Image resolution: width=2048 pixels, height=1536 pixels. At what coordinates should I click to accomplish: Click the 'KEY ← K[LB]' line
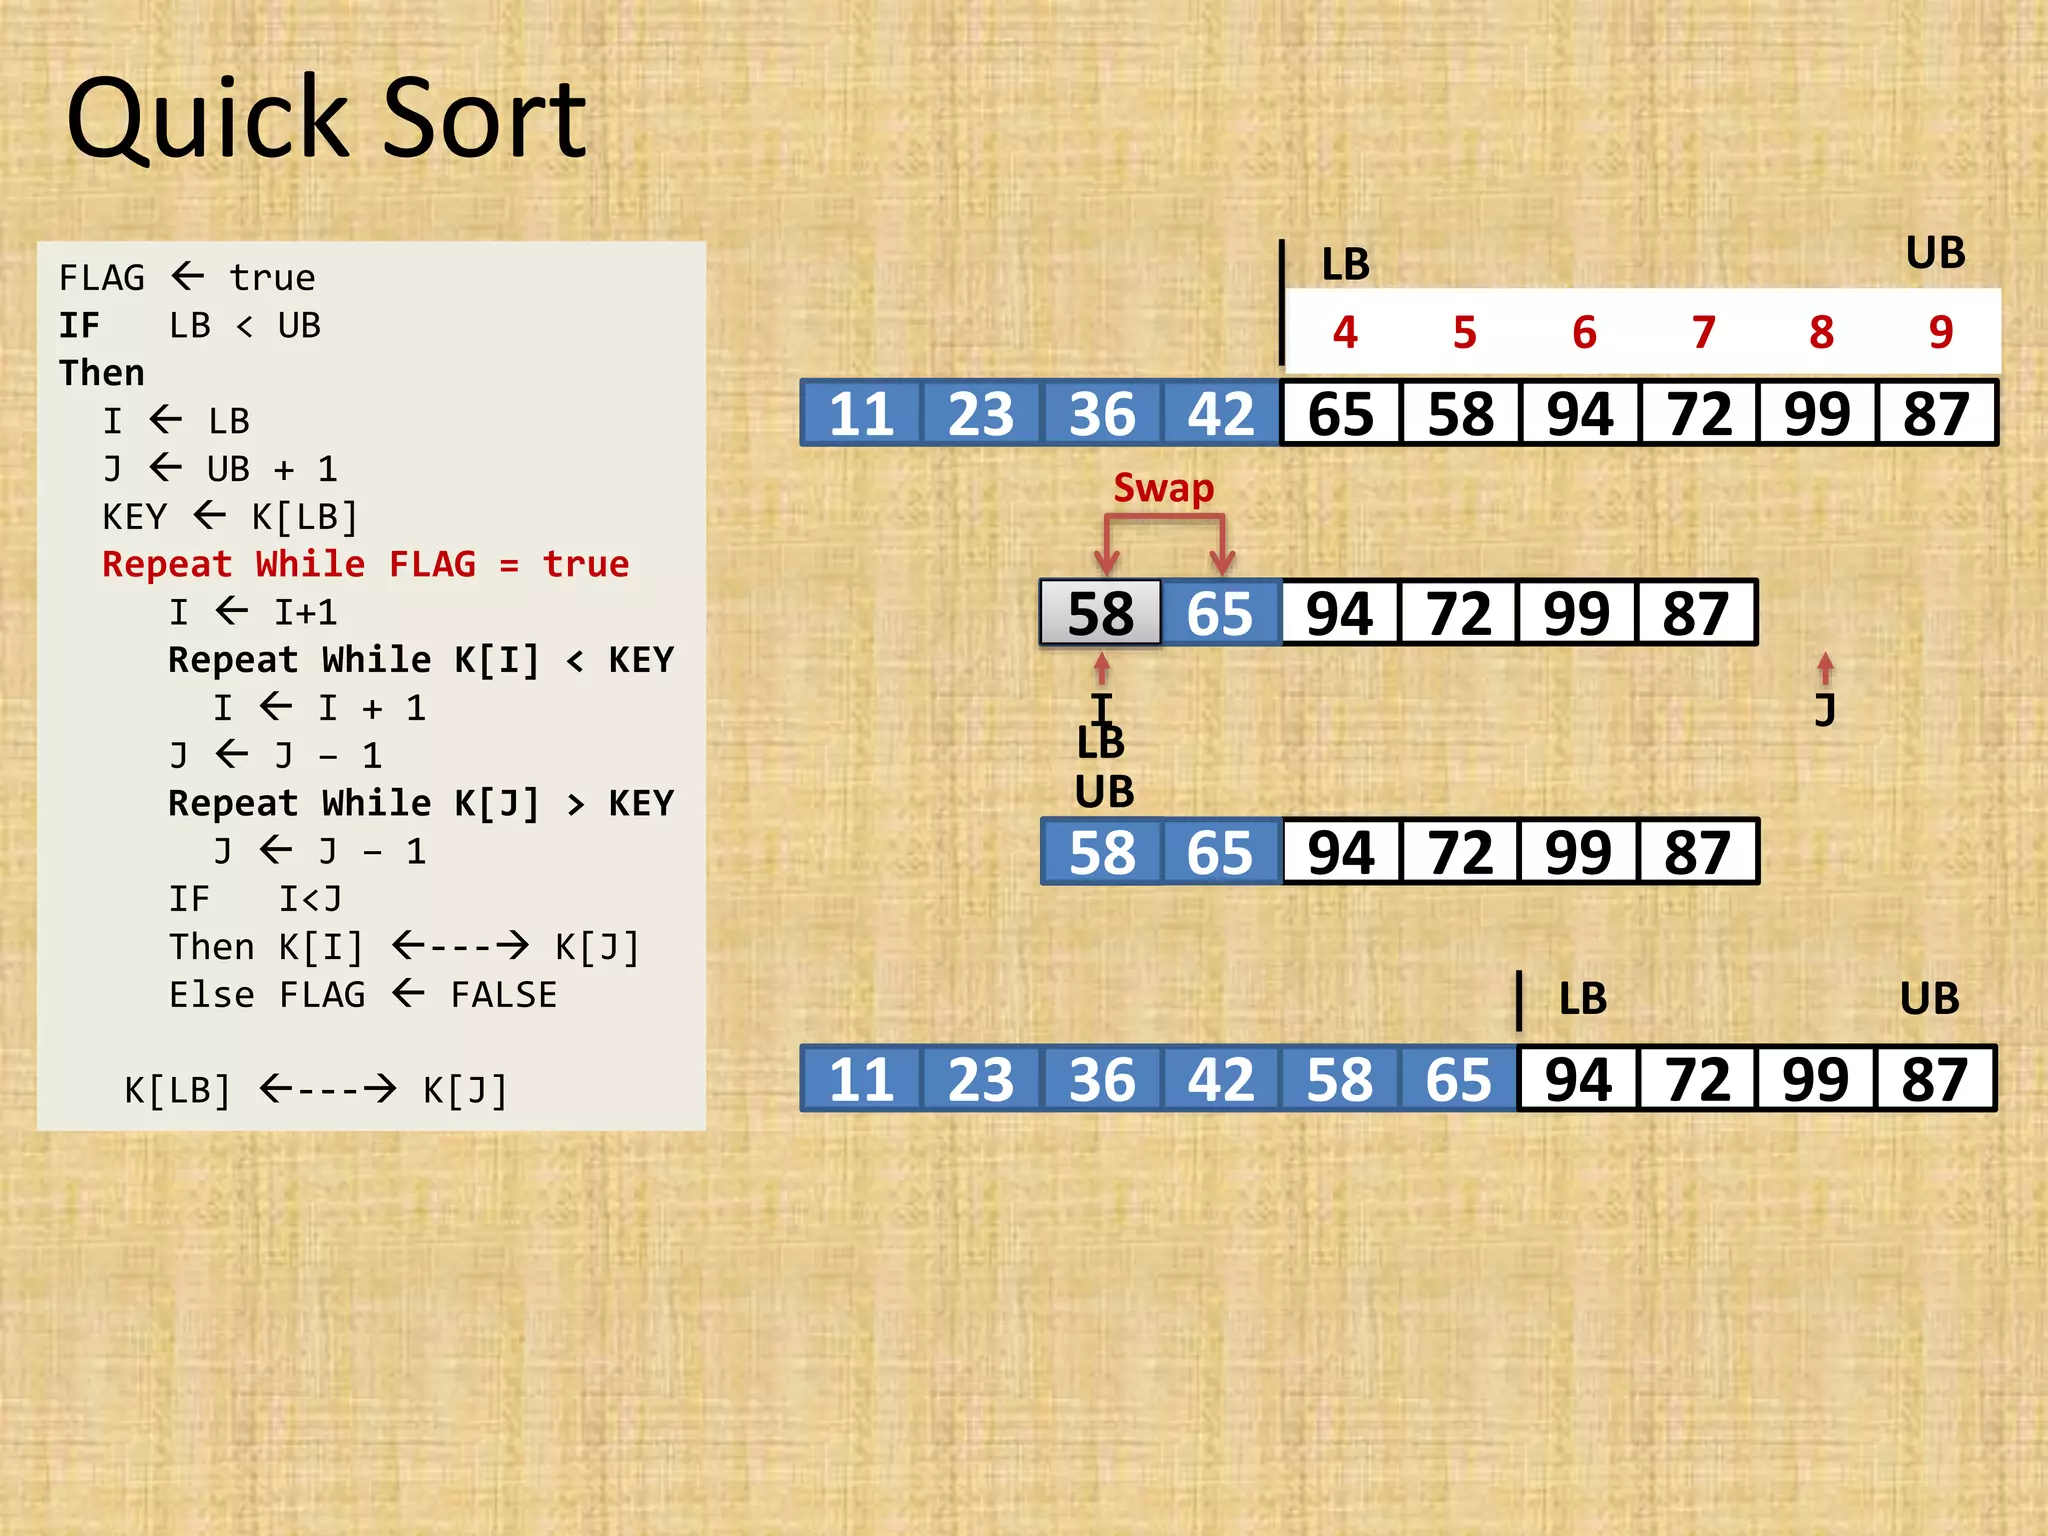[230, 517]
